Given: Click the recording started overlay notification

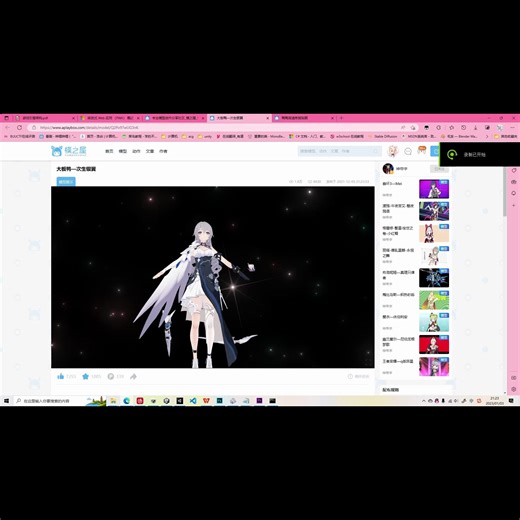Looking at the screenshot, I should pos(480,154).
